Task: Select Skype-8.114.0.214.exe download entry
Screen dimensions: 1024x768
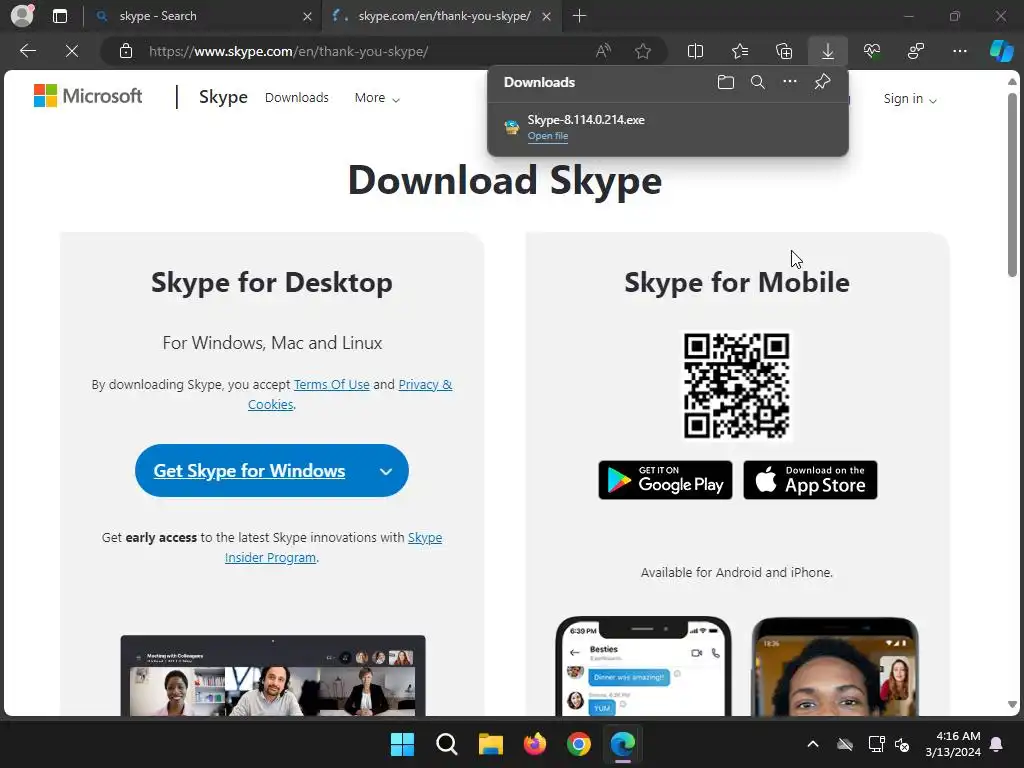Action: pos(667,127)
